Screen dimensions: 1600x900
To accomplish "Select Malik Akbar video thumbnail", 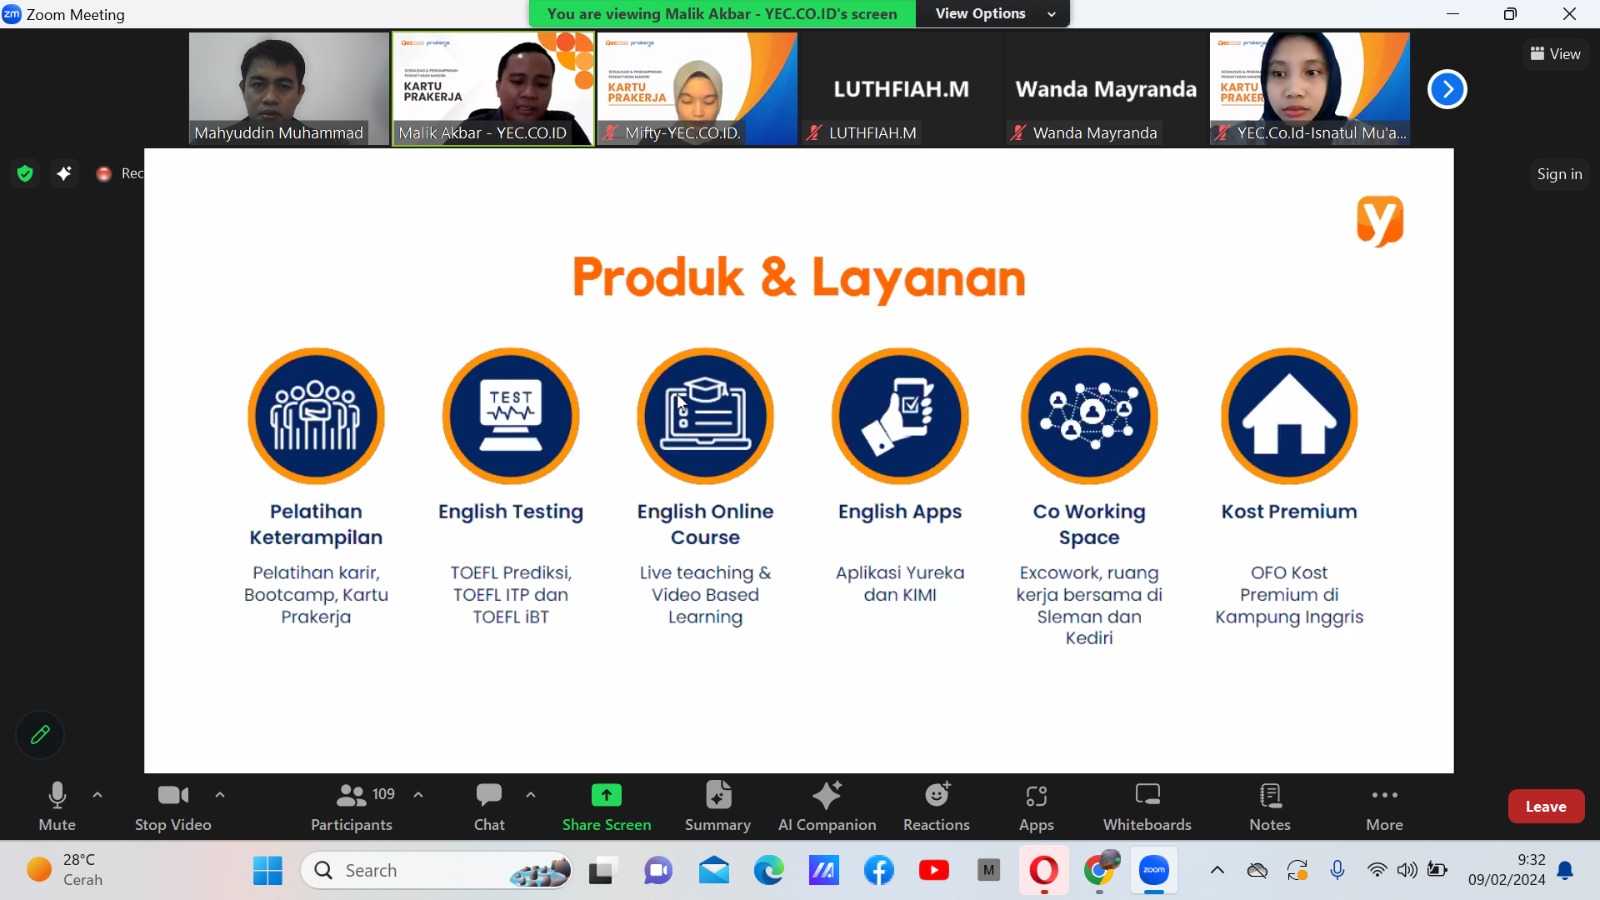I will [x=493, y=89].
